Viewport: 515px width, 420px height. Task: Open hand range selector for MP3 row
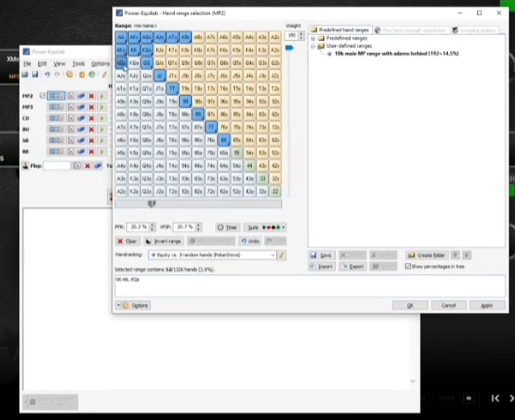click(56, 107)
